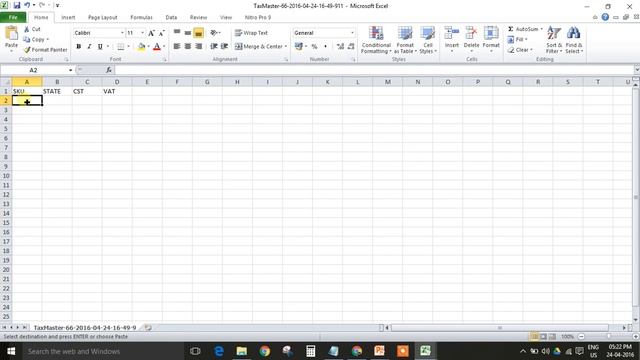This screenshot has height=360, width=640.
Task: Open the Fill Color dropdown arrow
Action: click(x=148, y=47)
